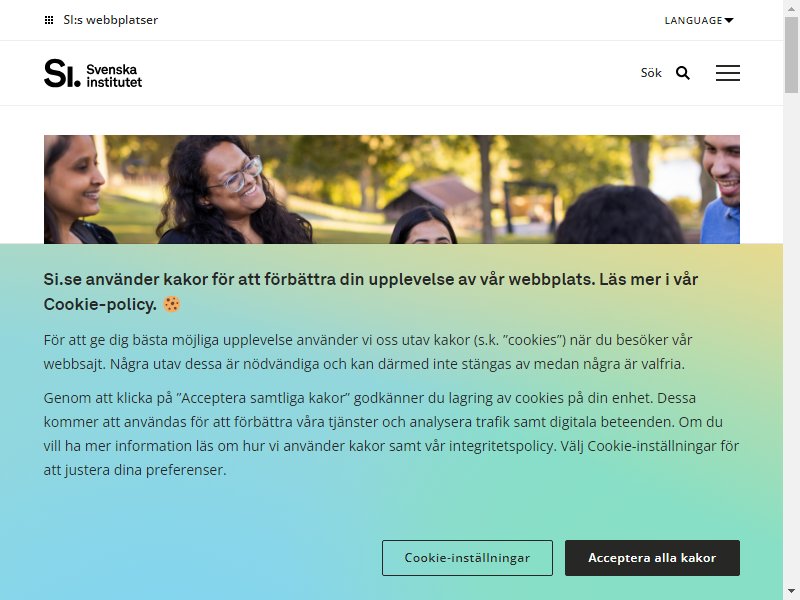Image resolution: width=800 pixels, height=600 pixels.
Task: Open Cookie-inställningar
Action: click(x=467, y=558)
